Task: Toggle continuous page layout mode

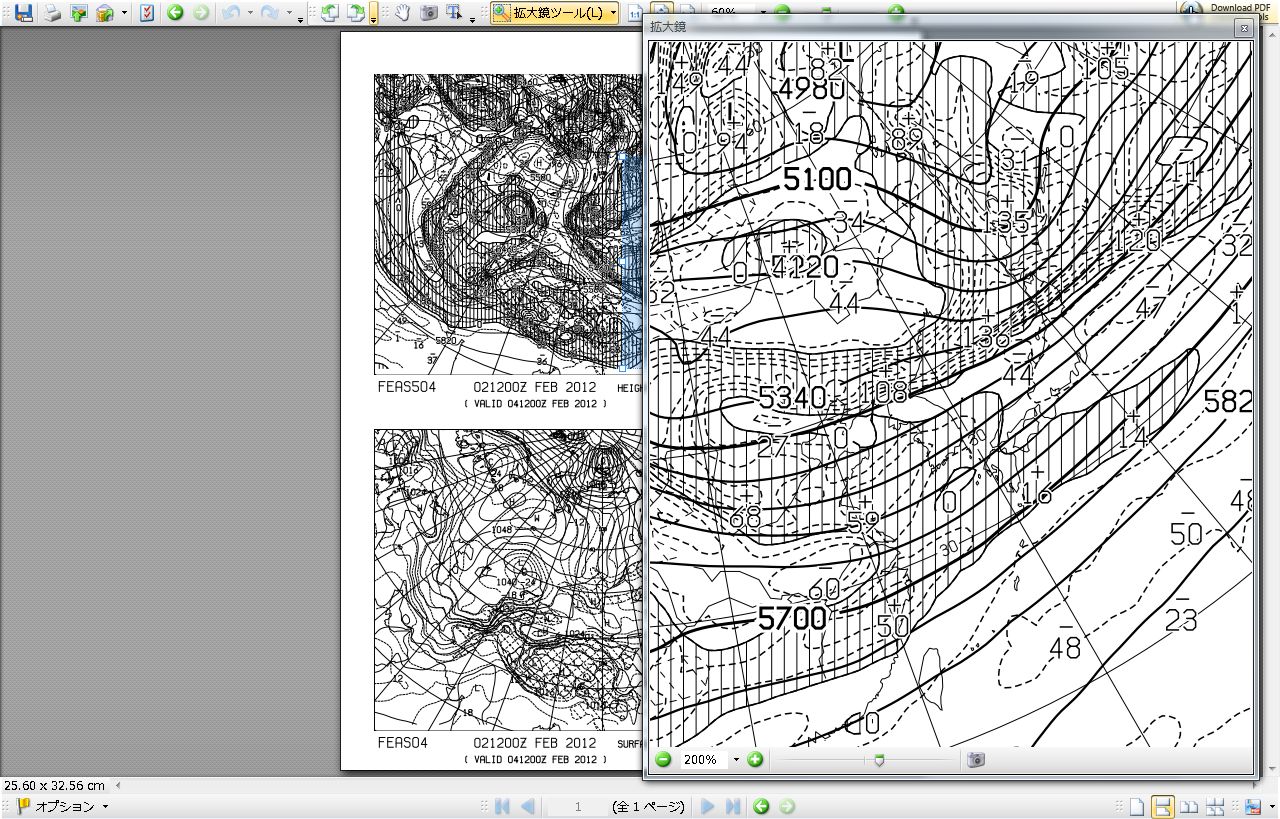Action: [1163, 807]
